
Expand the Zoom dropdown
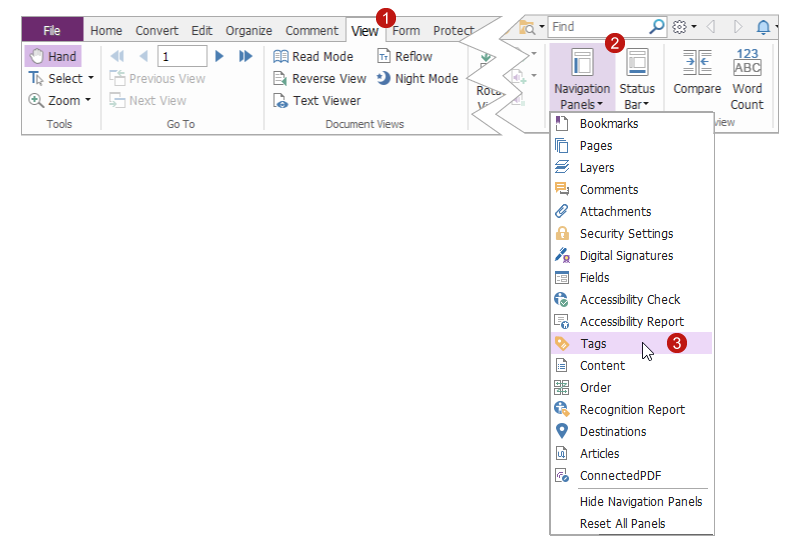pos(87,101)
